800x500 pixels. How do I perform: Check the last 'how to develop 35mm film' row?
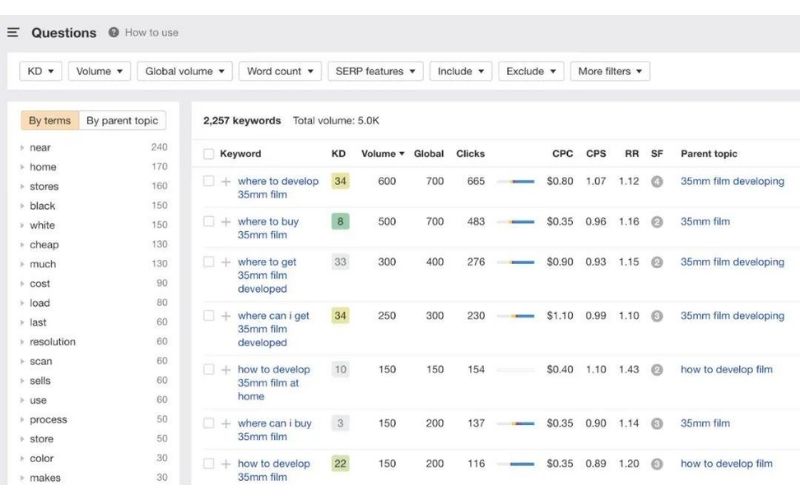pos(208,463)
